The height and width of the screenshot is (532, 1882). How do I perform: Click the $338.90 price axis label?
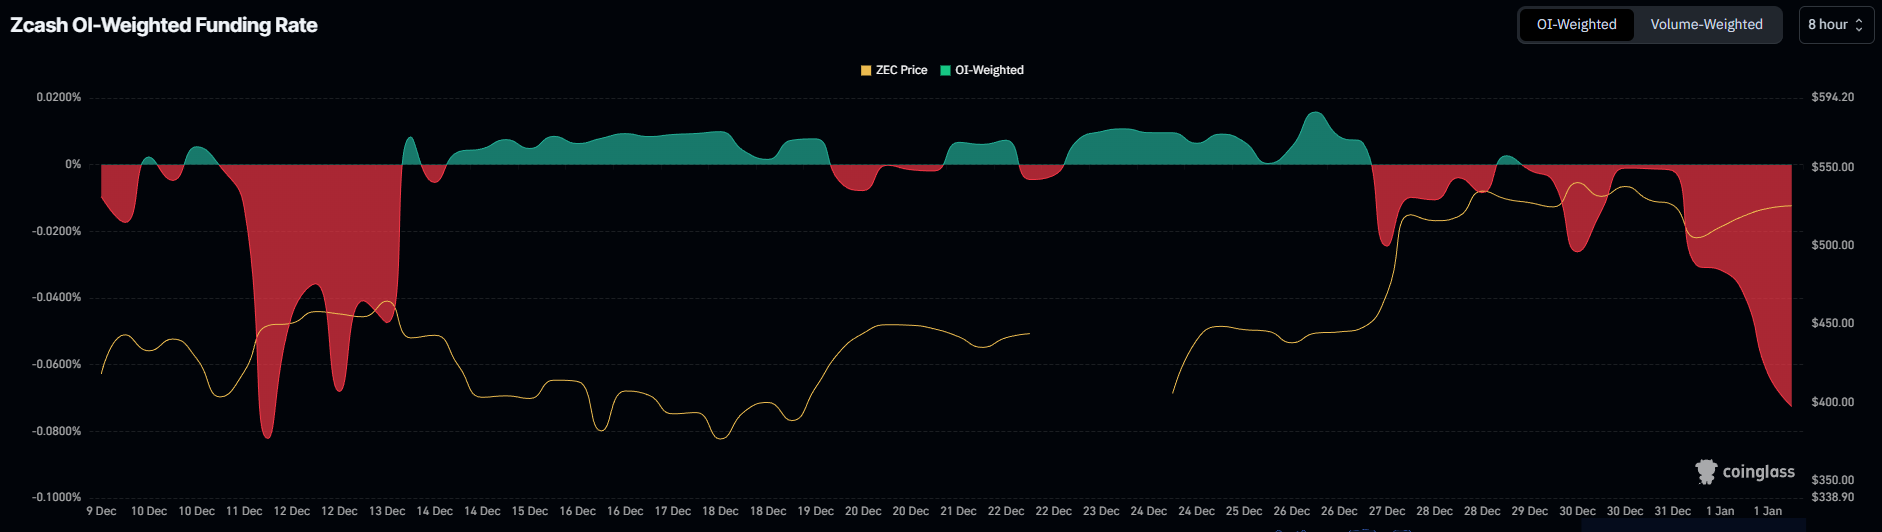[x=1832, y=497]
